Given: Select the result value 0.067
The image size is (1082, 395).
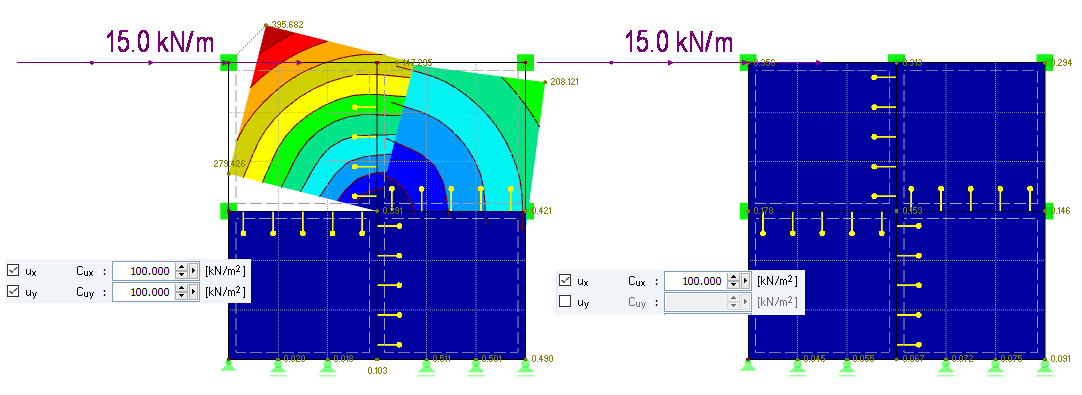Looking at the screenshot, I should pos(913,358).
